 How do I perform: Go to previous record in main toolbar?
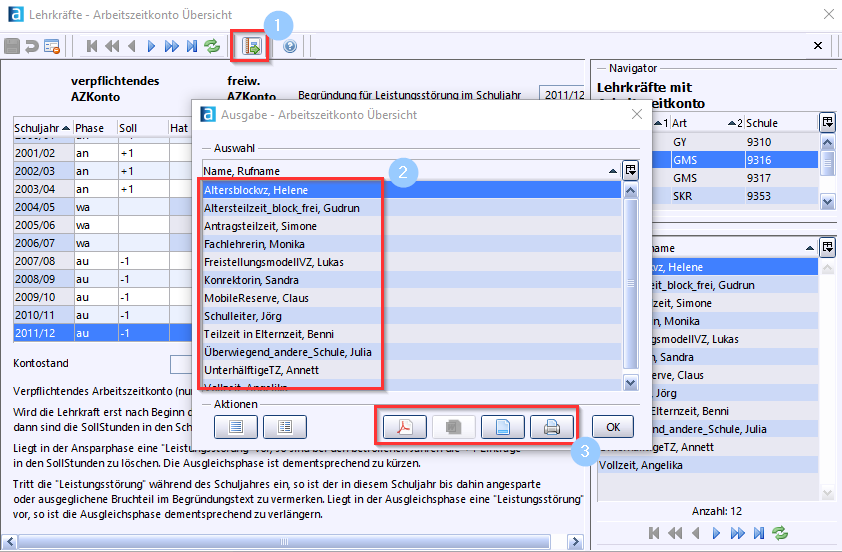pos(132,46)
